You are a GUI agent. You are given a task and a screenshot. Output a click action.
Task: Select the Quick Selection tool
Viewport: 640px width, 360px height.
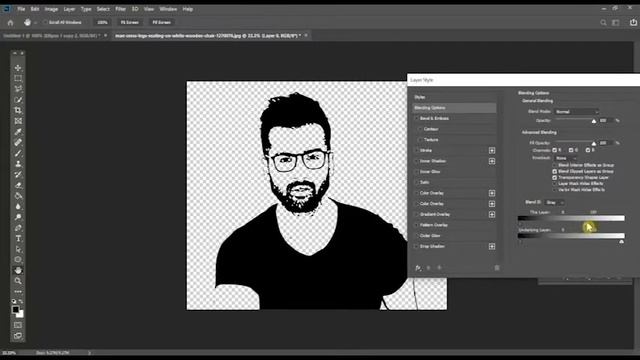tap(18, 100)
